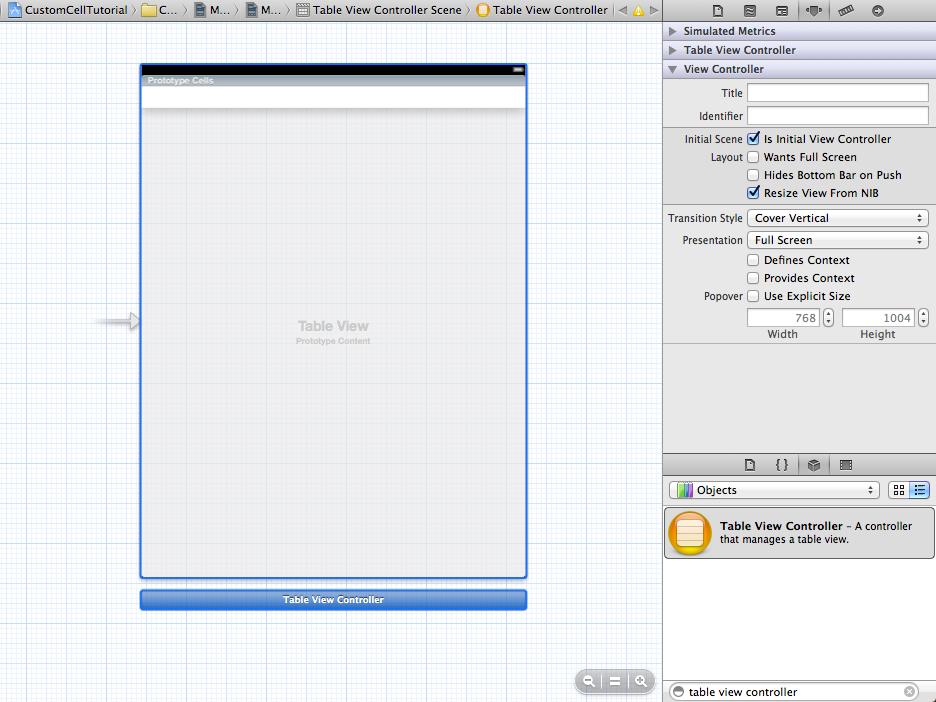
Task: Check Hides Bottom Bar on Push
Action: tap(753, 174)
